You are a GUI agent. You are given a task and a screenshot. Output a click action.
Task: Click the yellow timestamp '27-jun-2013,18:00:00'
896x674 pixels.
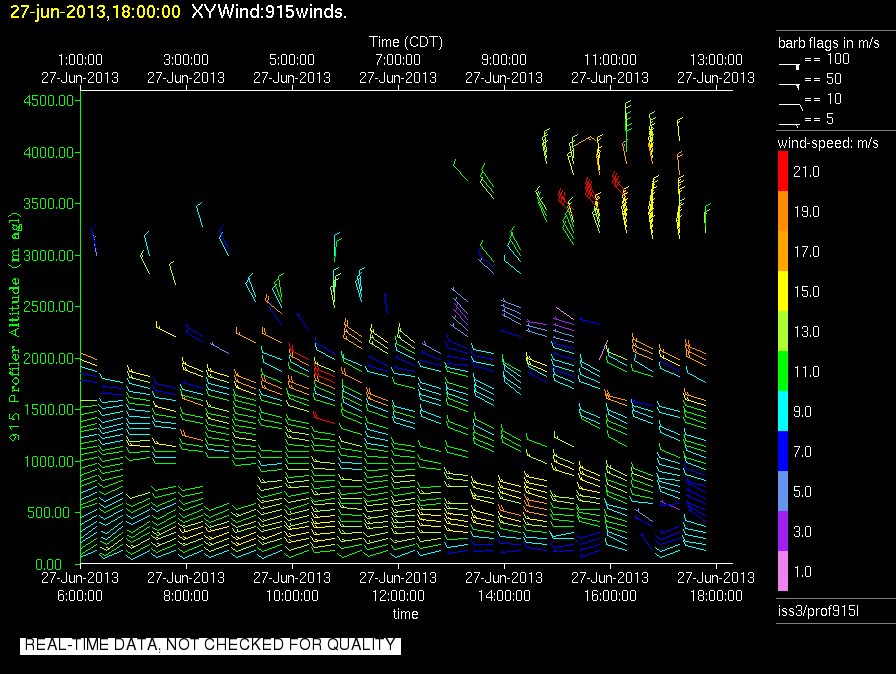click(95, 11)
